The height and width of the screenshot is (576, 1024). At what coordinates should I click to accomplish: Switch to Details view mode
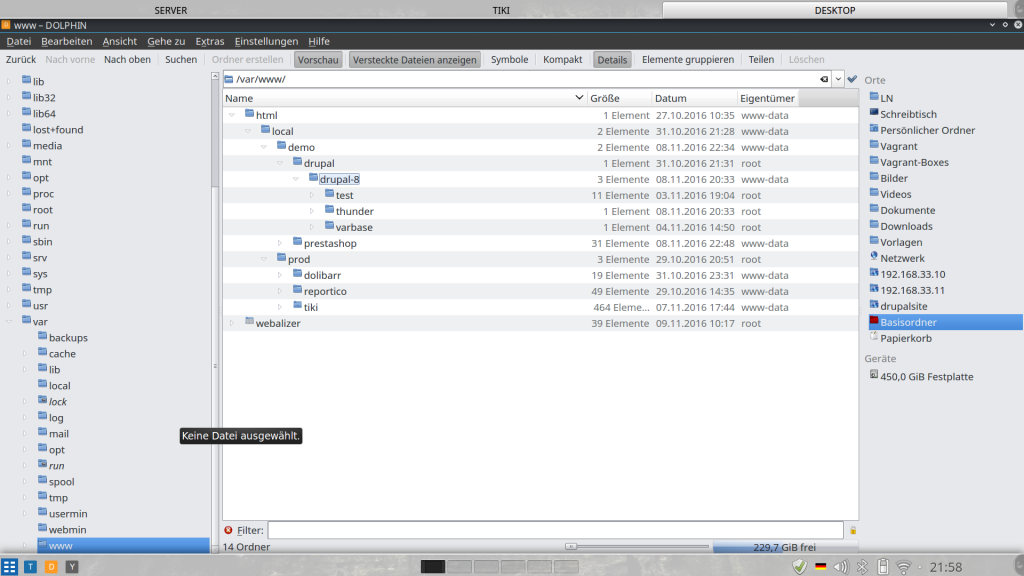coord(612,59)
